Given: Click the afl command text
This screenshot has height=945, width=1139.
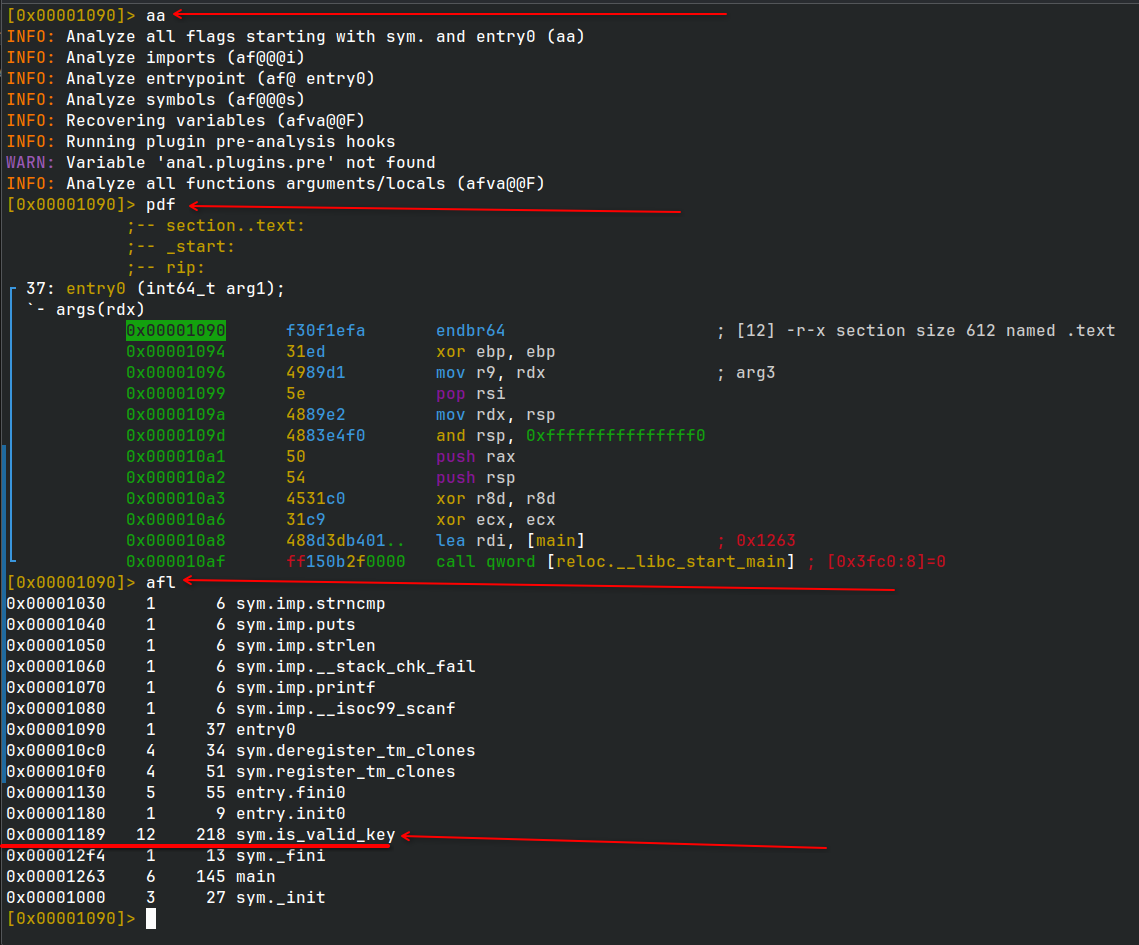Looking at the screenshot, I should 161,583.
